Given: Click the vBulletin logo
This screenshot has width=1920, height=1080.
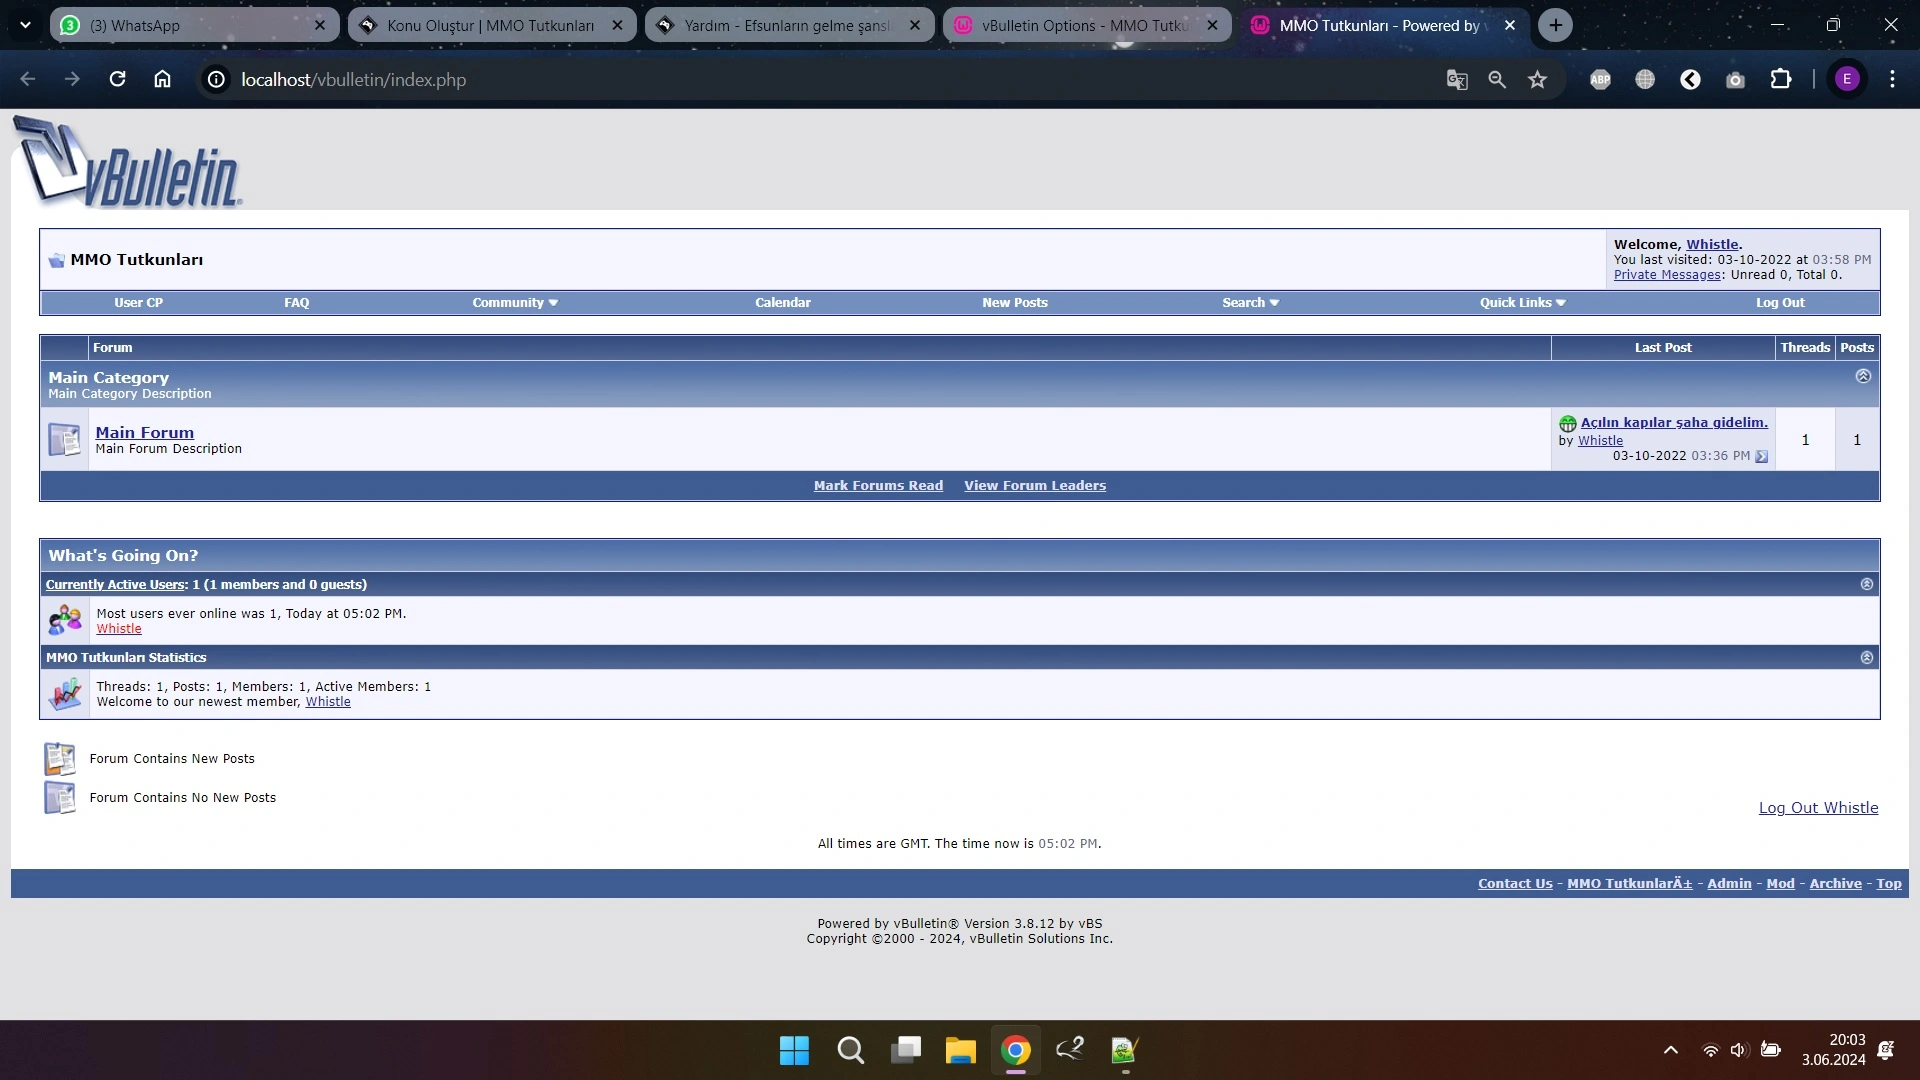Looking at the screenshot, I should point(127,161).
